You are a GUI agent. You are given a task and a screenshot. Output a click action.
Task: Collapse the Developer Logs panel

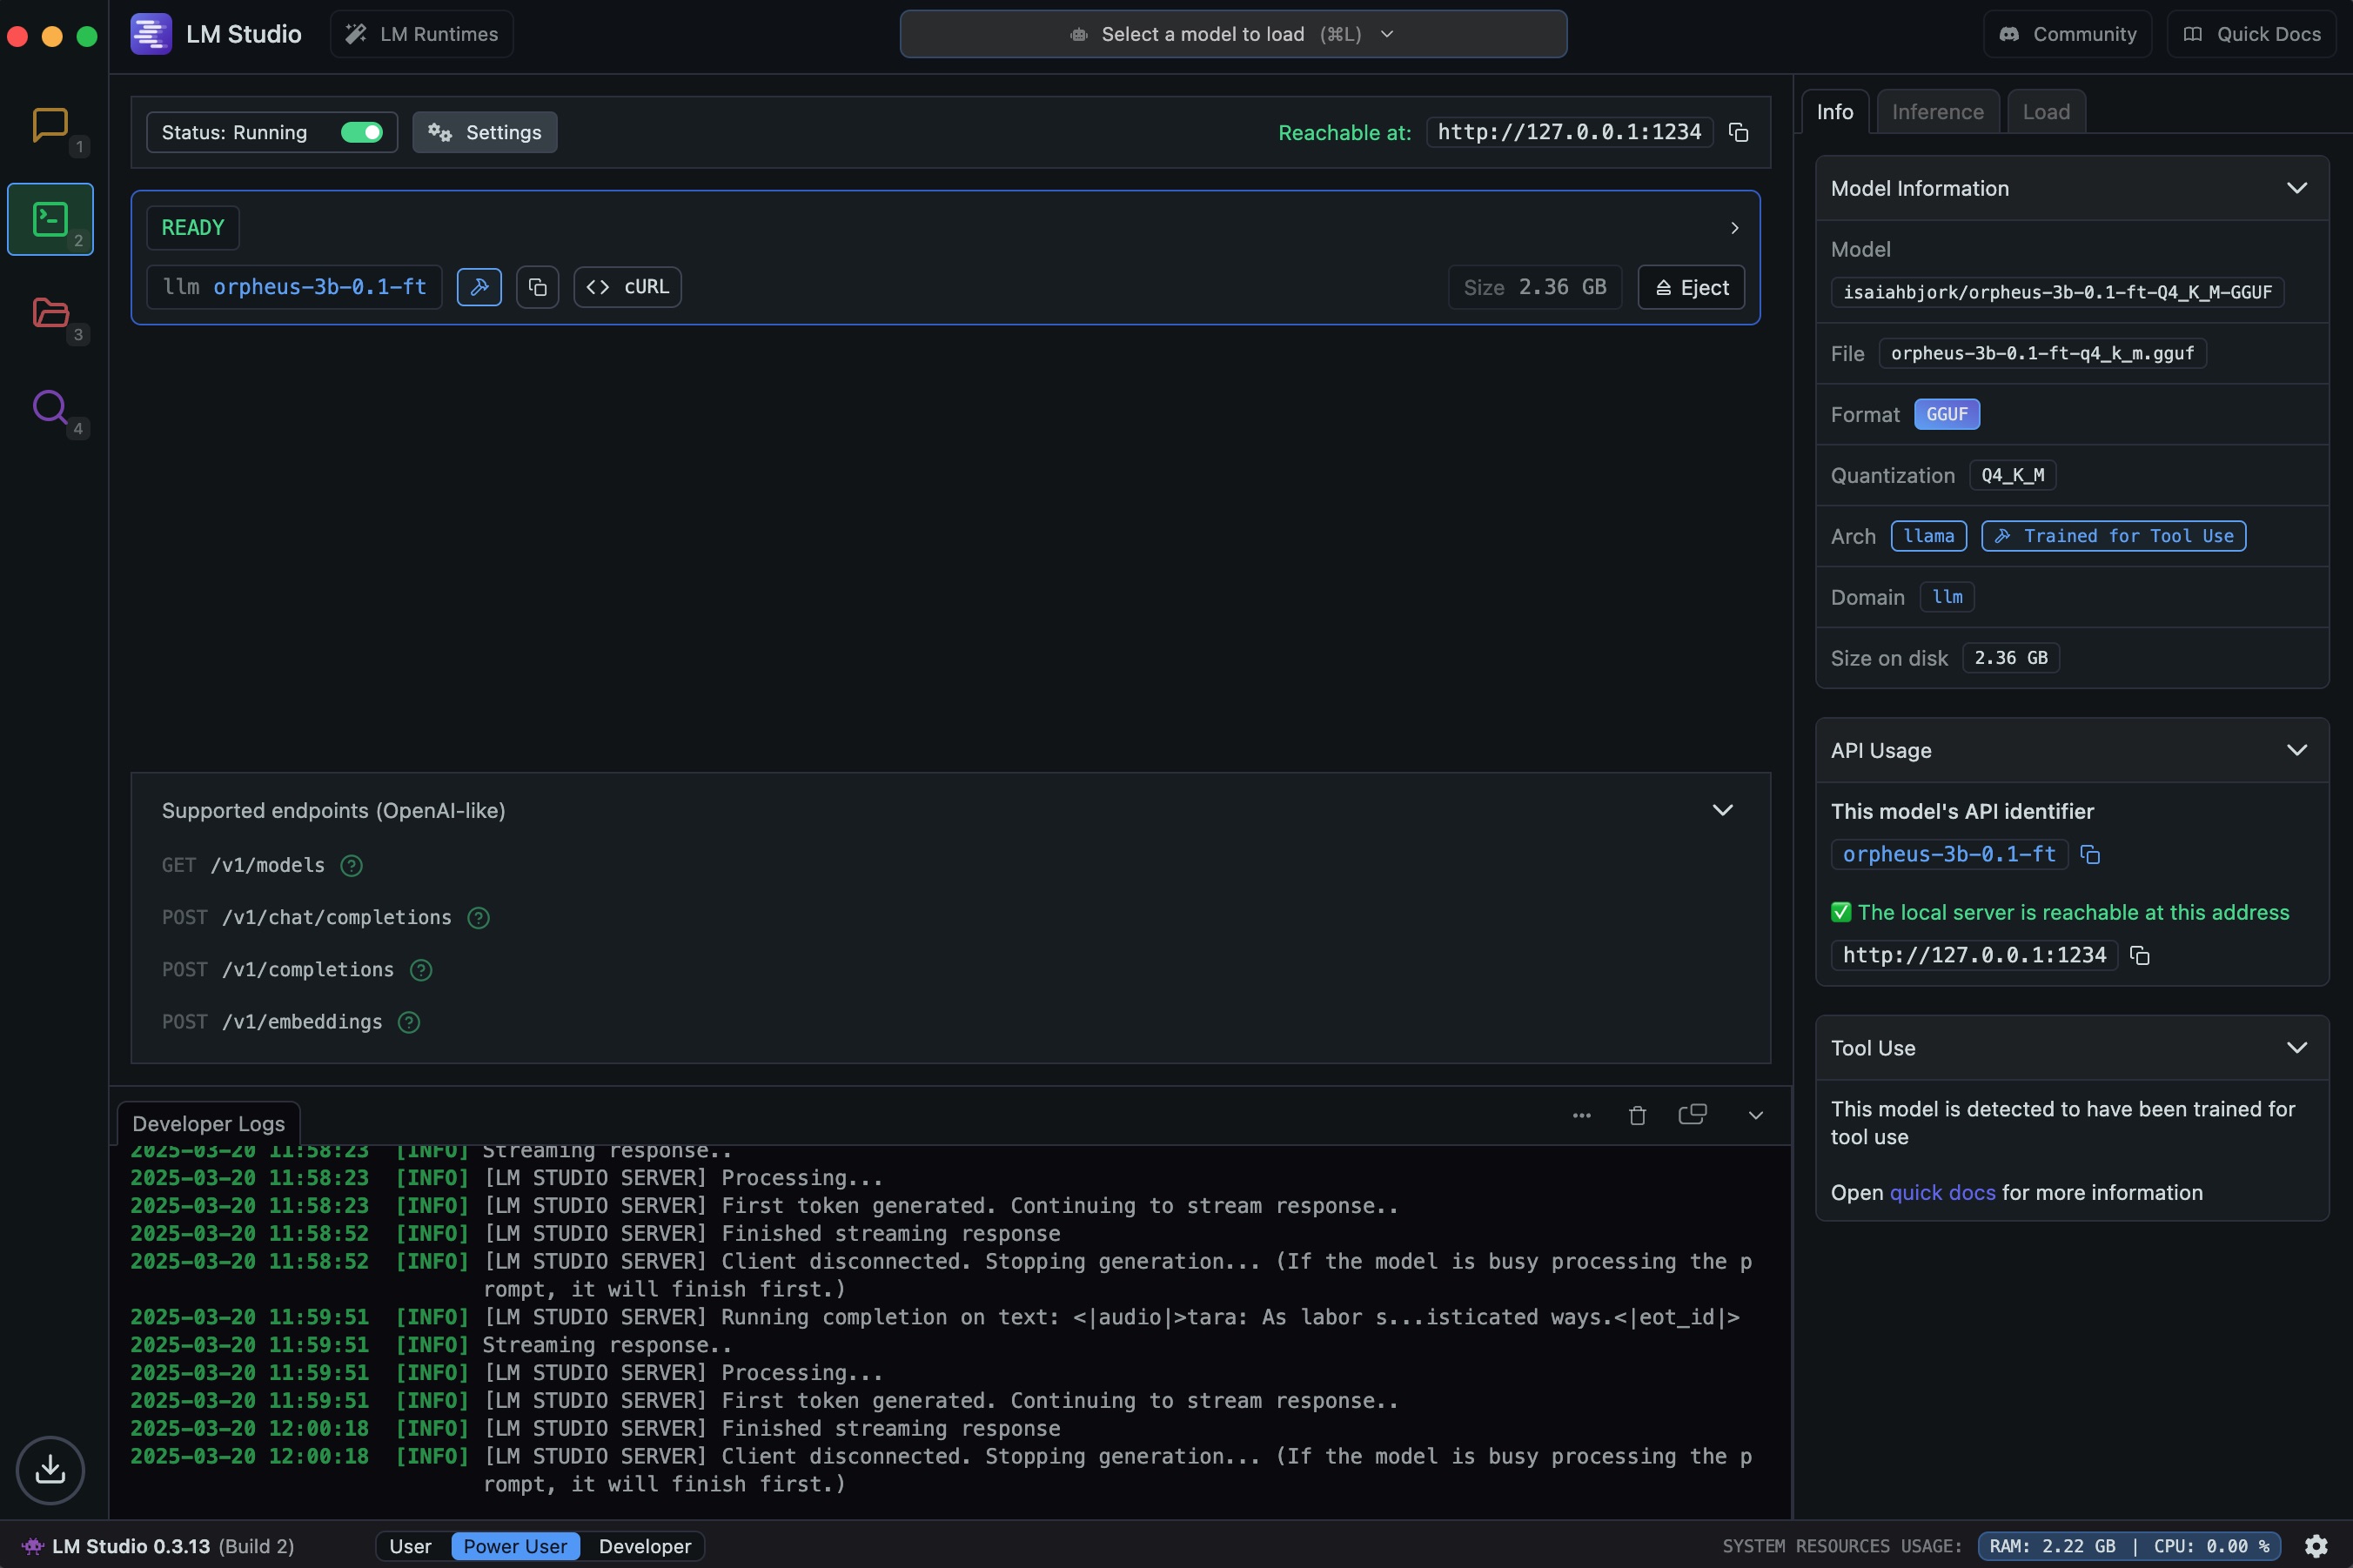pos(1755,1115)
